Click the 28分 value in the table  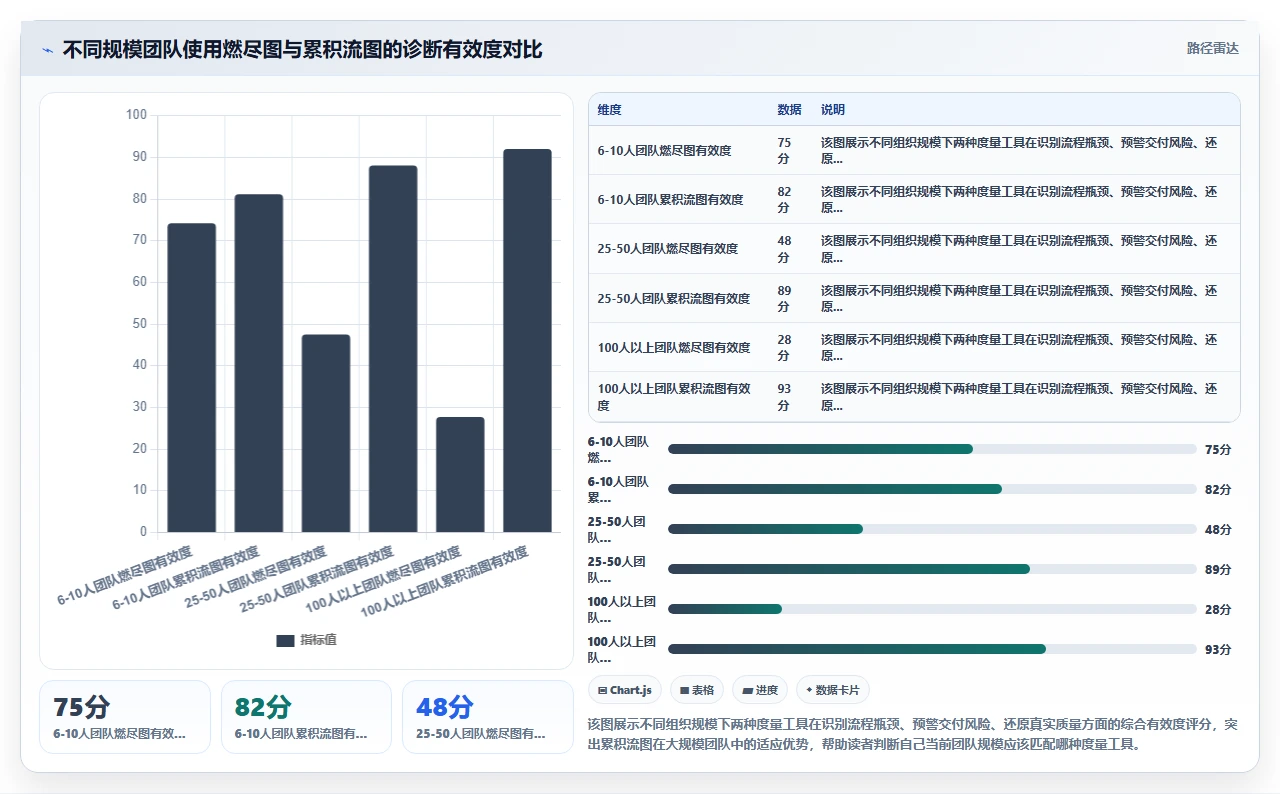[784, 348]
